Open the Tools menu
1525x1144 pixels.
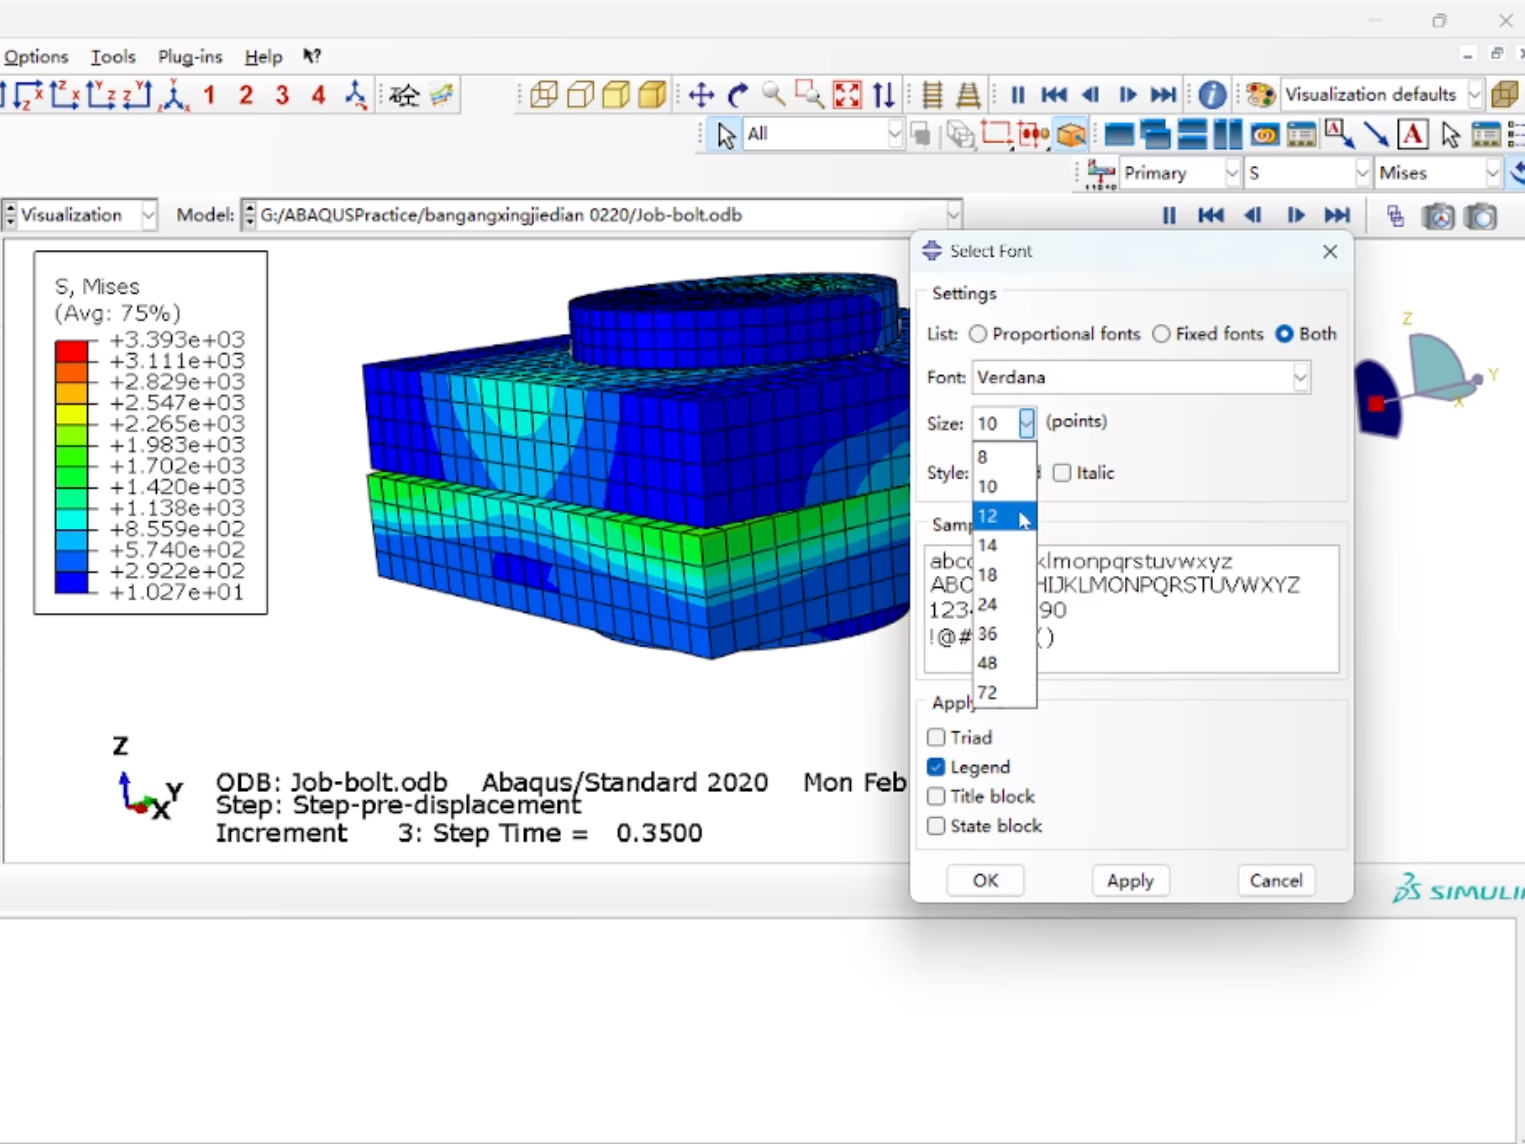tap(113, 57)
